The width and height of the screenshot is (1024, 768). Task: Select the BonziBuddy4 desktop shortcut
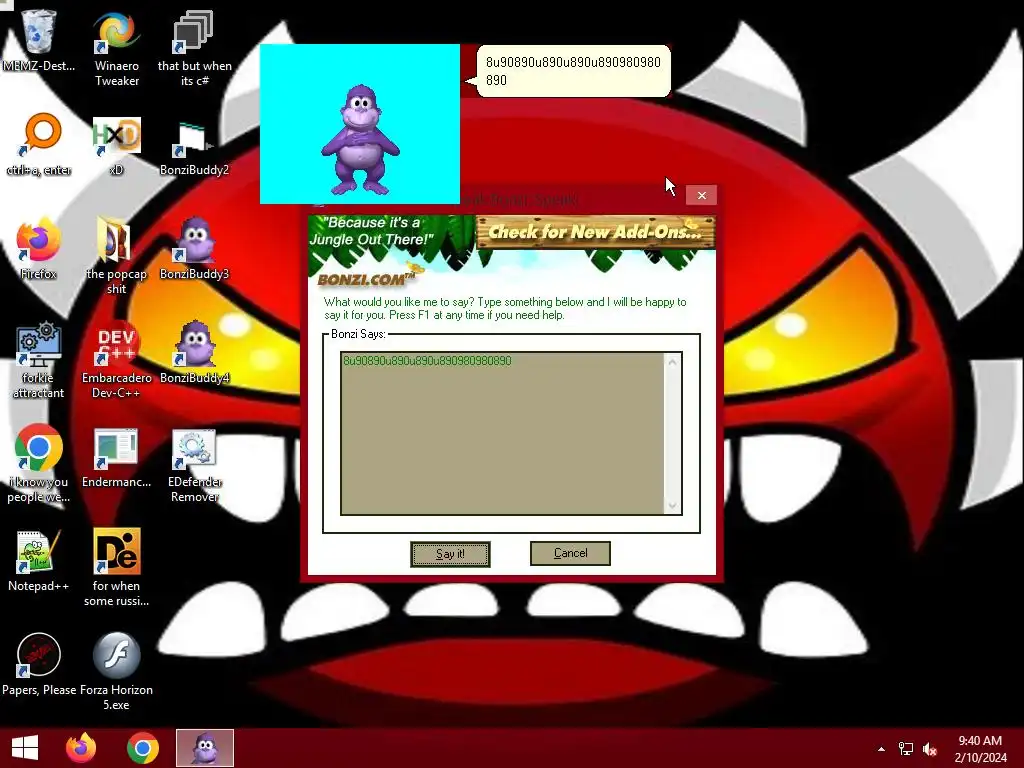point(194,353)
